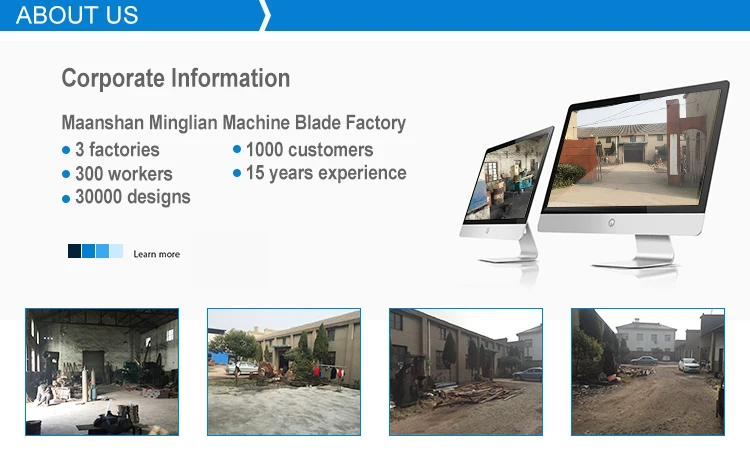The width and height of the screenshot is (750, 474).
Task: Click the '1000 customers' bullet text
Action: point(309,150)
